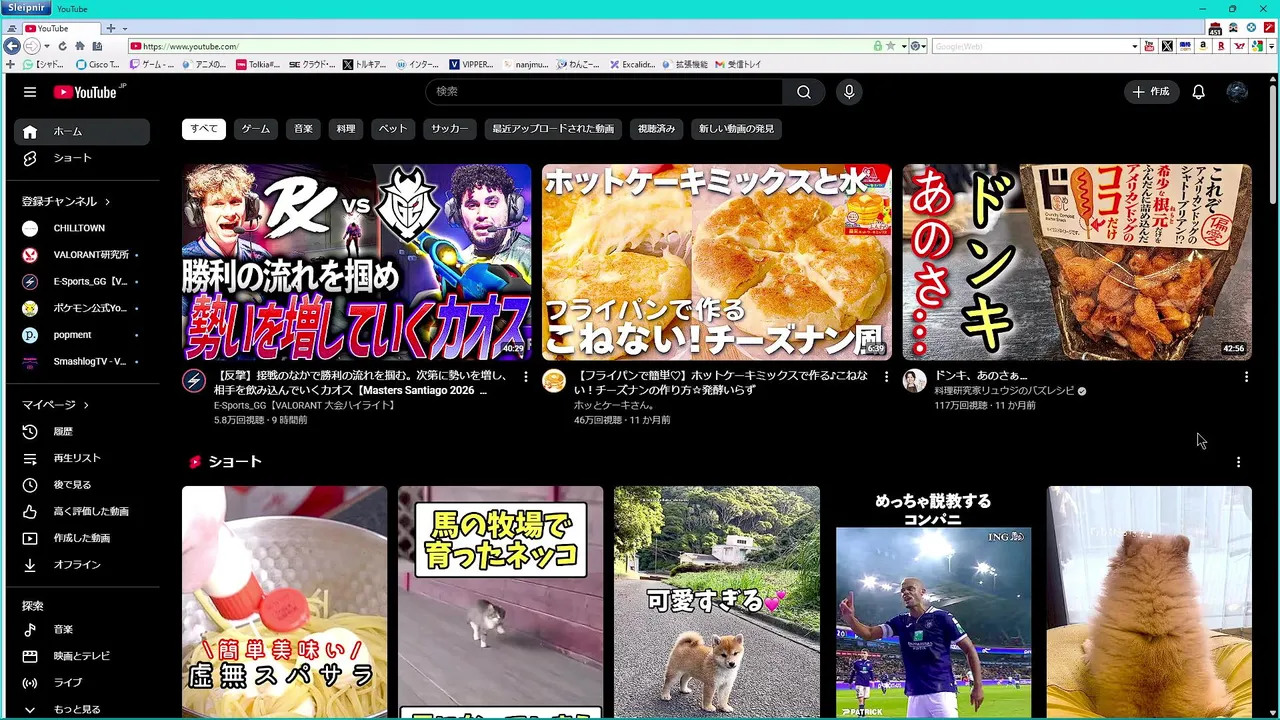This screenshot has width=1280, height=720.
Task: Open the Cisco T... bookmark
Action: click(x=98, y=64)
